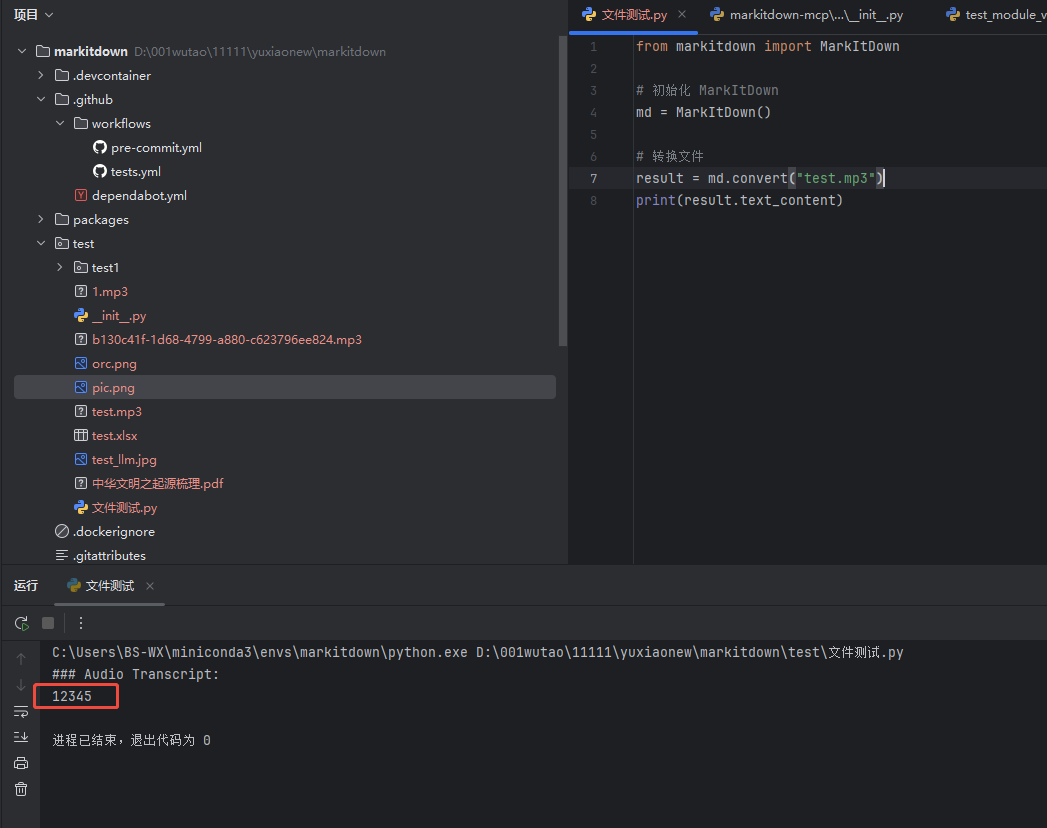Click the Python icon of __init__.py
Viewport: 1047px width, 828px height.
[81, 316]
